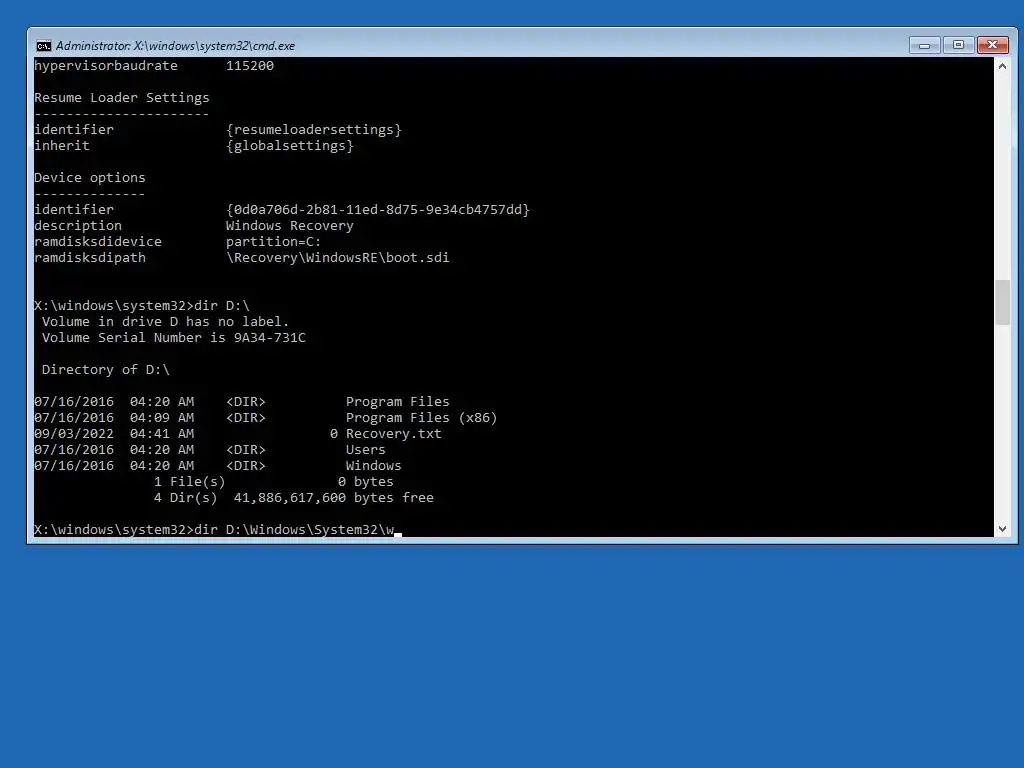Image resolution: width=1024 pixels, height=768 pixels.
Task: Click the 'Users' directory entry
Action: click(366, 450)
